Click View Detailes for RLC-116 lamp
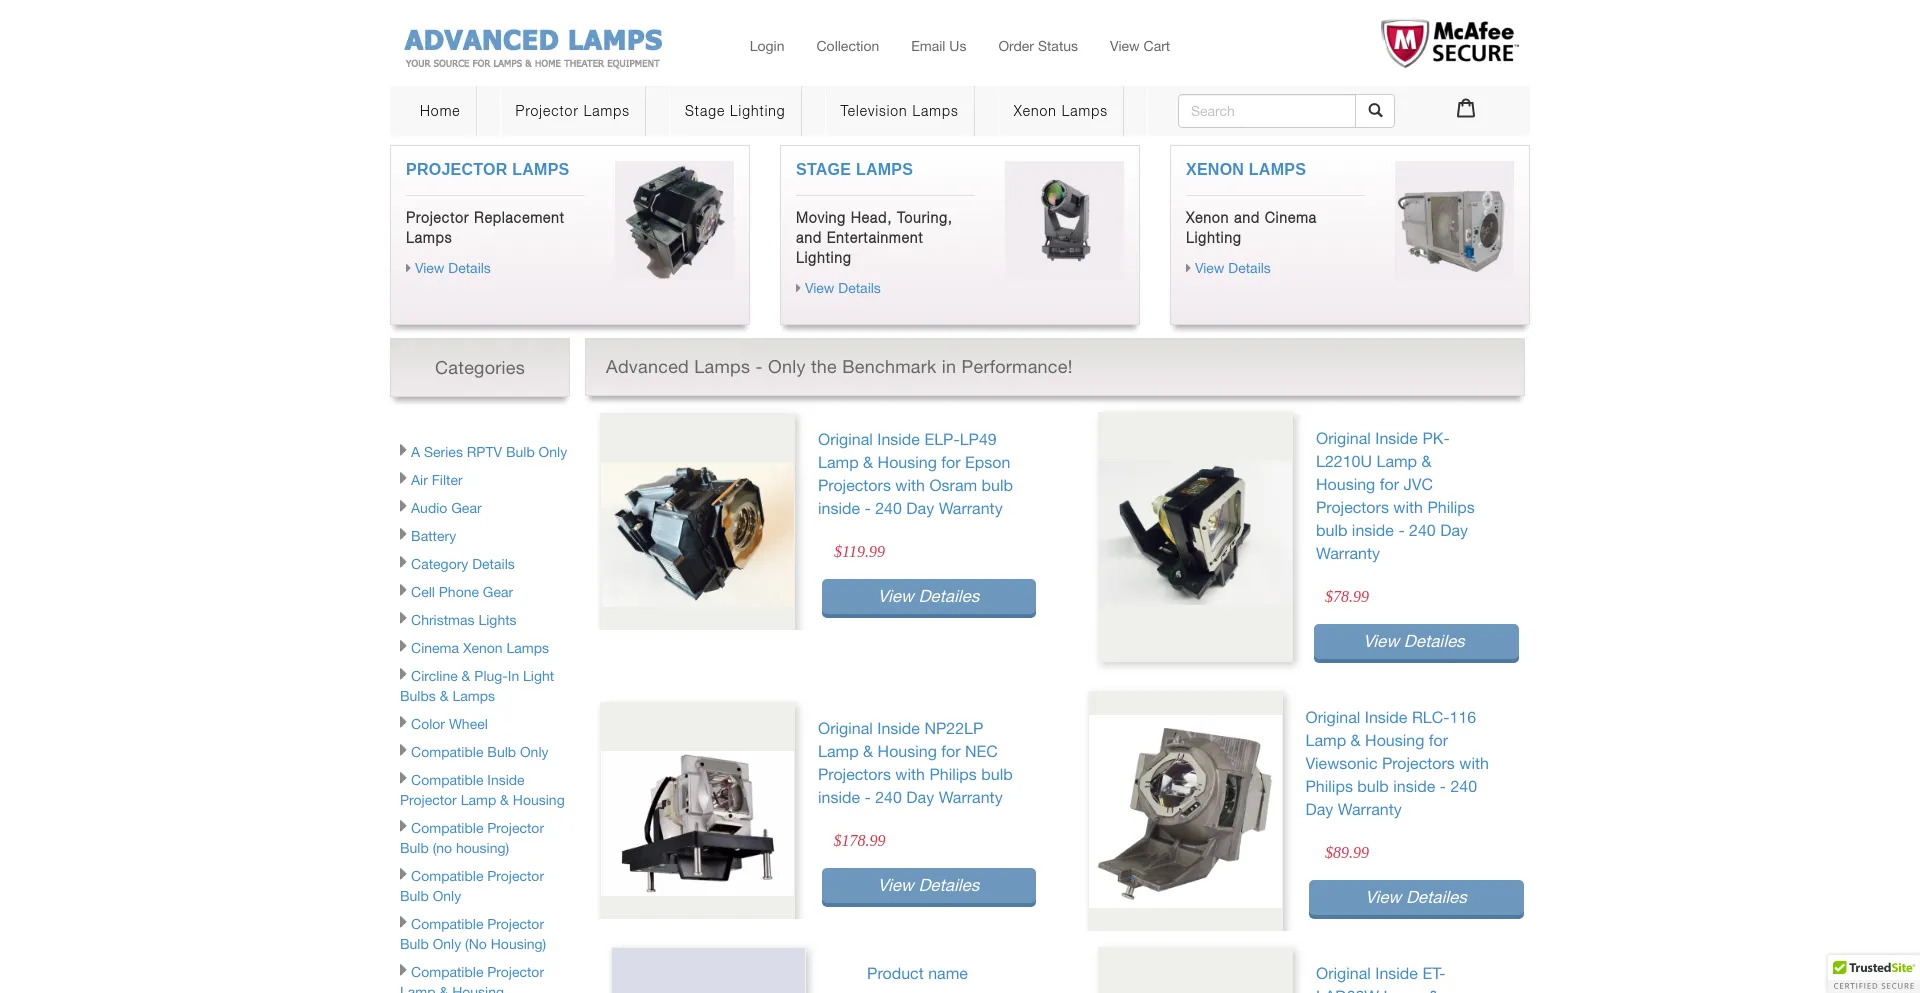The image size is (1920, 993). (x=1415, y=898)
